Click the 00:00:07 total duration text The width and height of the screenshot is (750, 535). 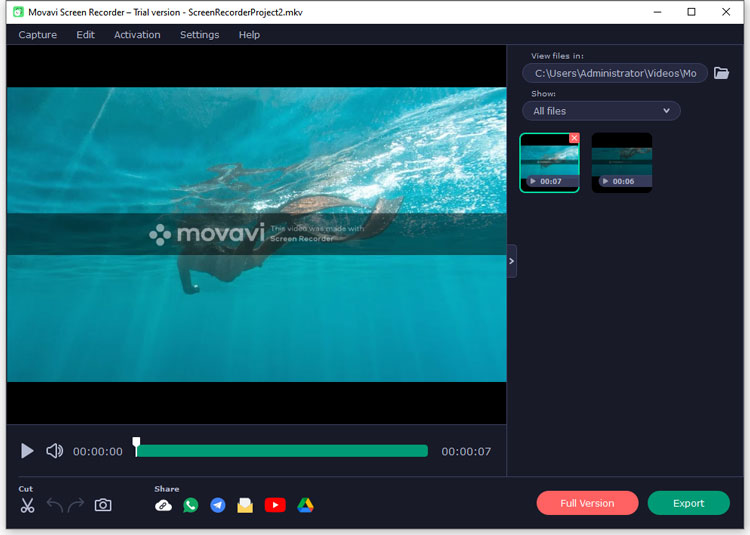(466, 451)
